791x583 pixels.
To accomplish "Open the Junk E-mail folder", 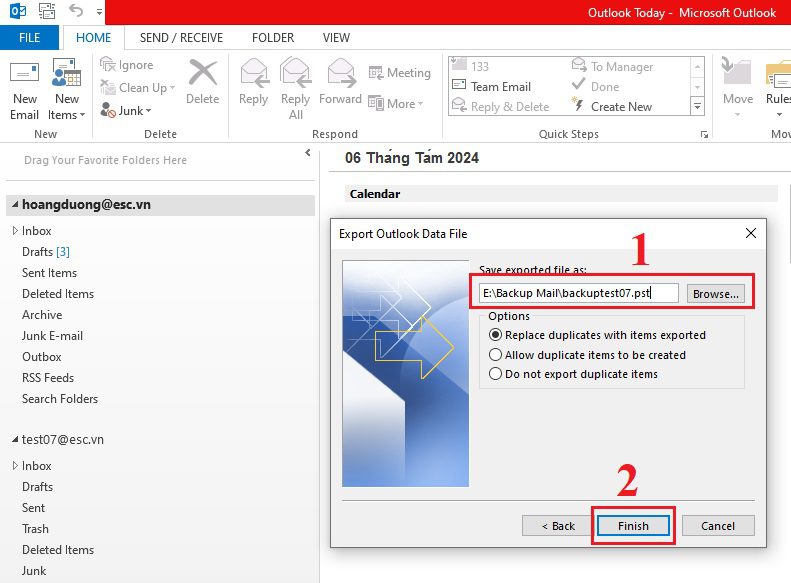I will [52, 336].
